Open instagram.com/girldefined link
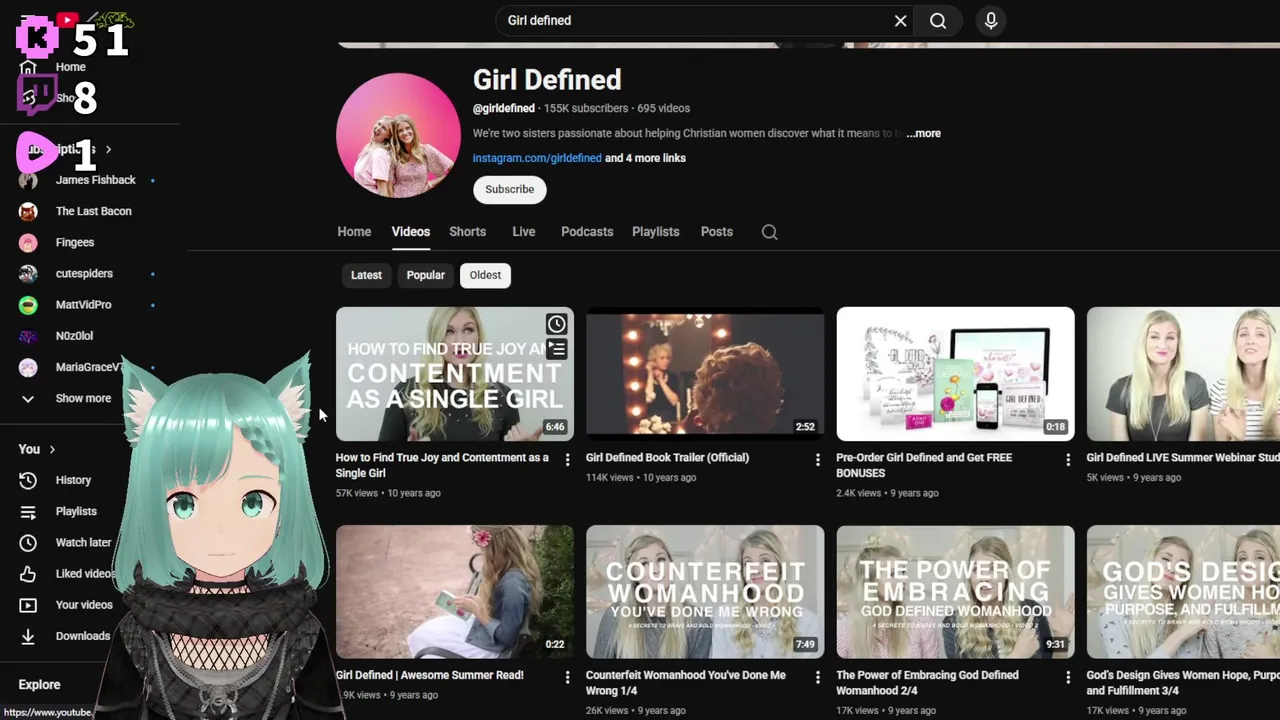This screenshot has width=1280, height=720. point(537,158)
